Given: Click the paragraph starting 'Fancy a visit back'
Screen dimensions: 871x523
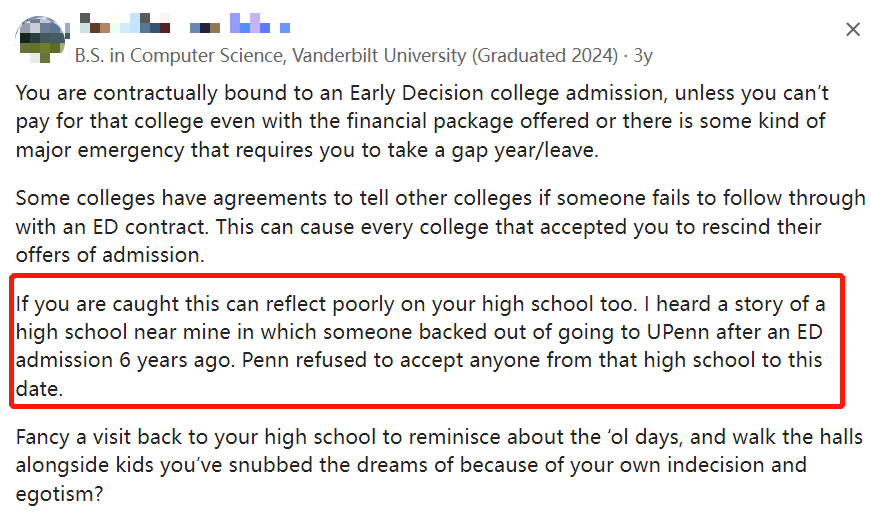Looking at the screenshot, I should pos(439,465).
